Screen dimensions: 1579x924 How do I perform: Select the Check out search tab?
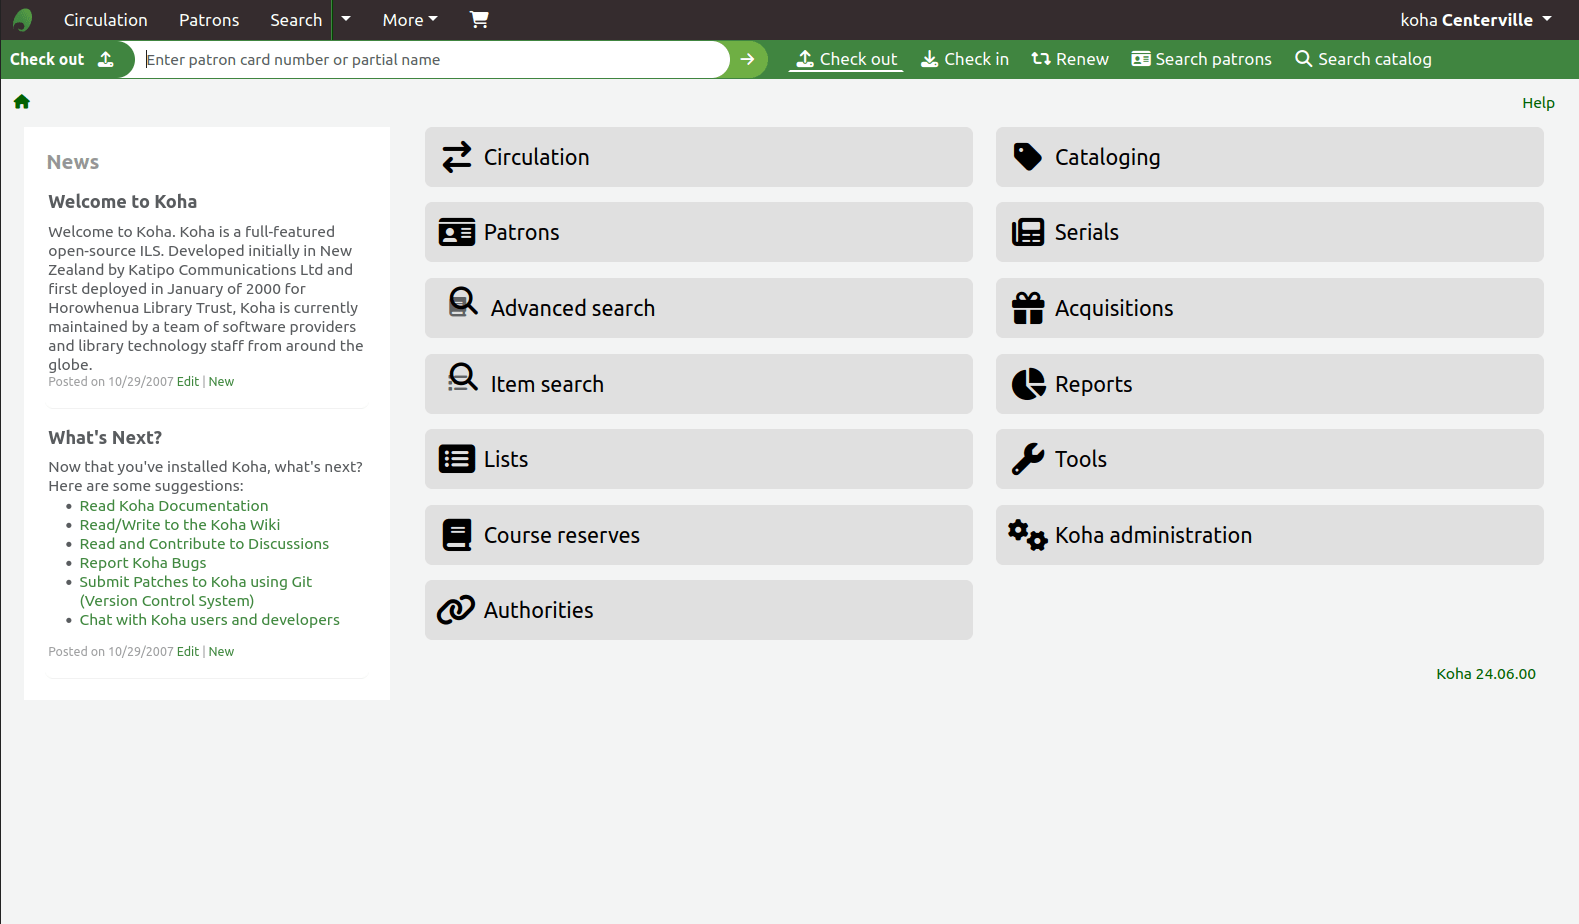point(846,59)
